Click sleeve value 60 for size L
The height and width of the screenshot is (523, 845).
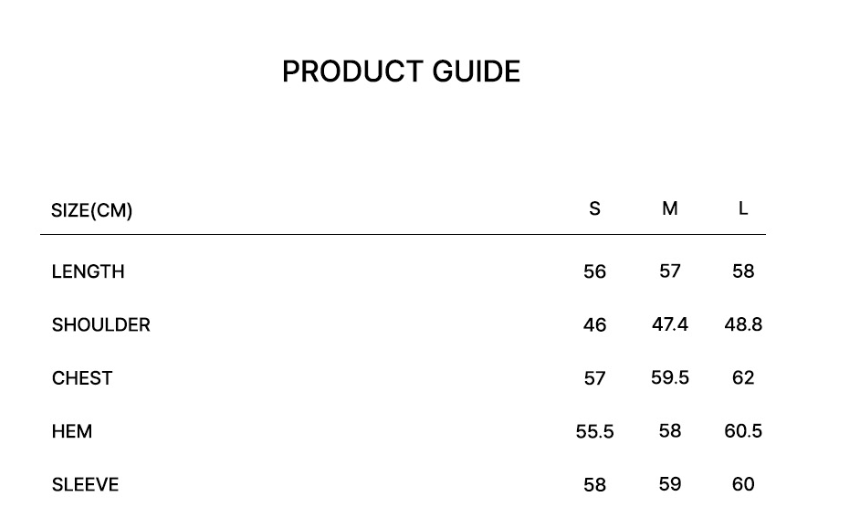(743, 484)
